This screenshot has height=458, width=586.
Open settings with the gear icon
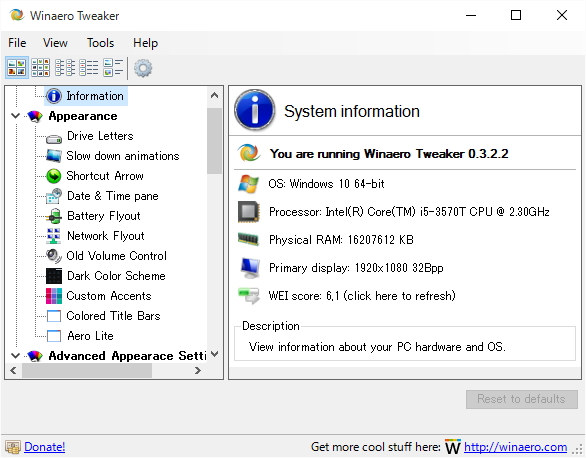pos(143,68)
